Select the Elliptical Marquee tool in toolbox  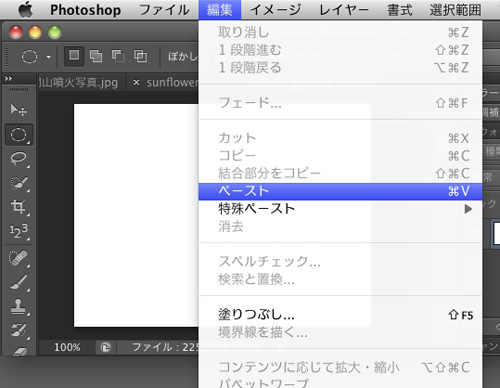[x=19, y=135]
